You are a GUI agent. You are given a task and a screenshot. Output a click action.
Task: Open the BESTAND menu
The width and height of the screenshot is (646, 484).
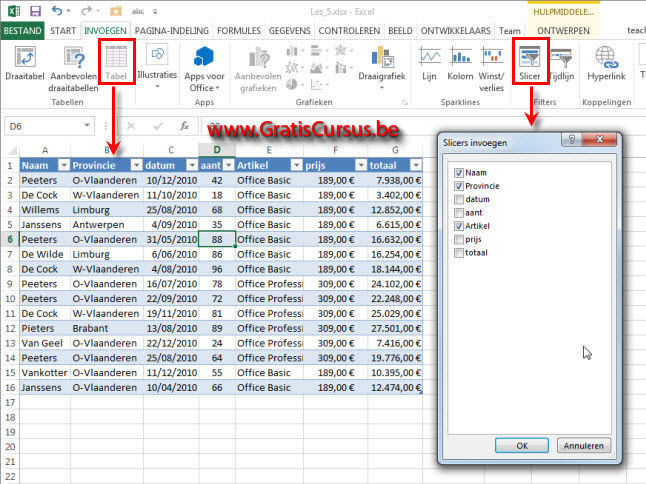click(22, 31)
